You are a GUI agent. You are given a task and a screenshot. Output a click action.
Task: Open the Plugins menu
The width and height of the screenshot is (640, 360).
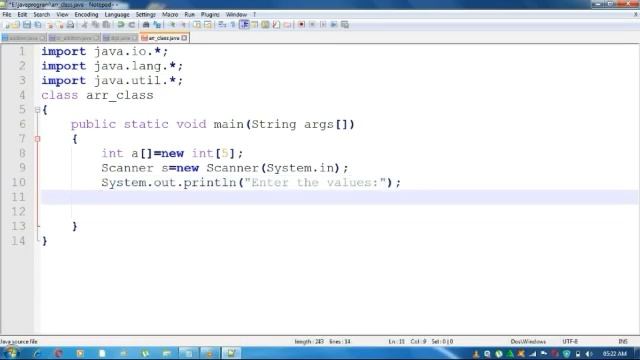(x=210, y=14)
